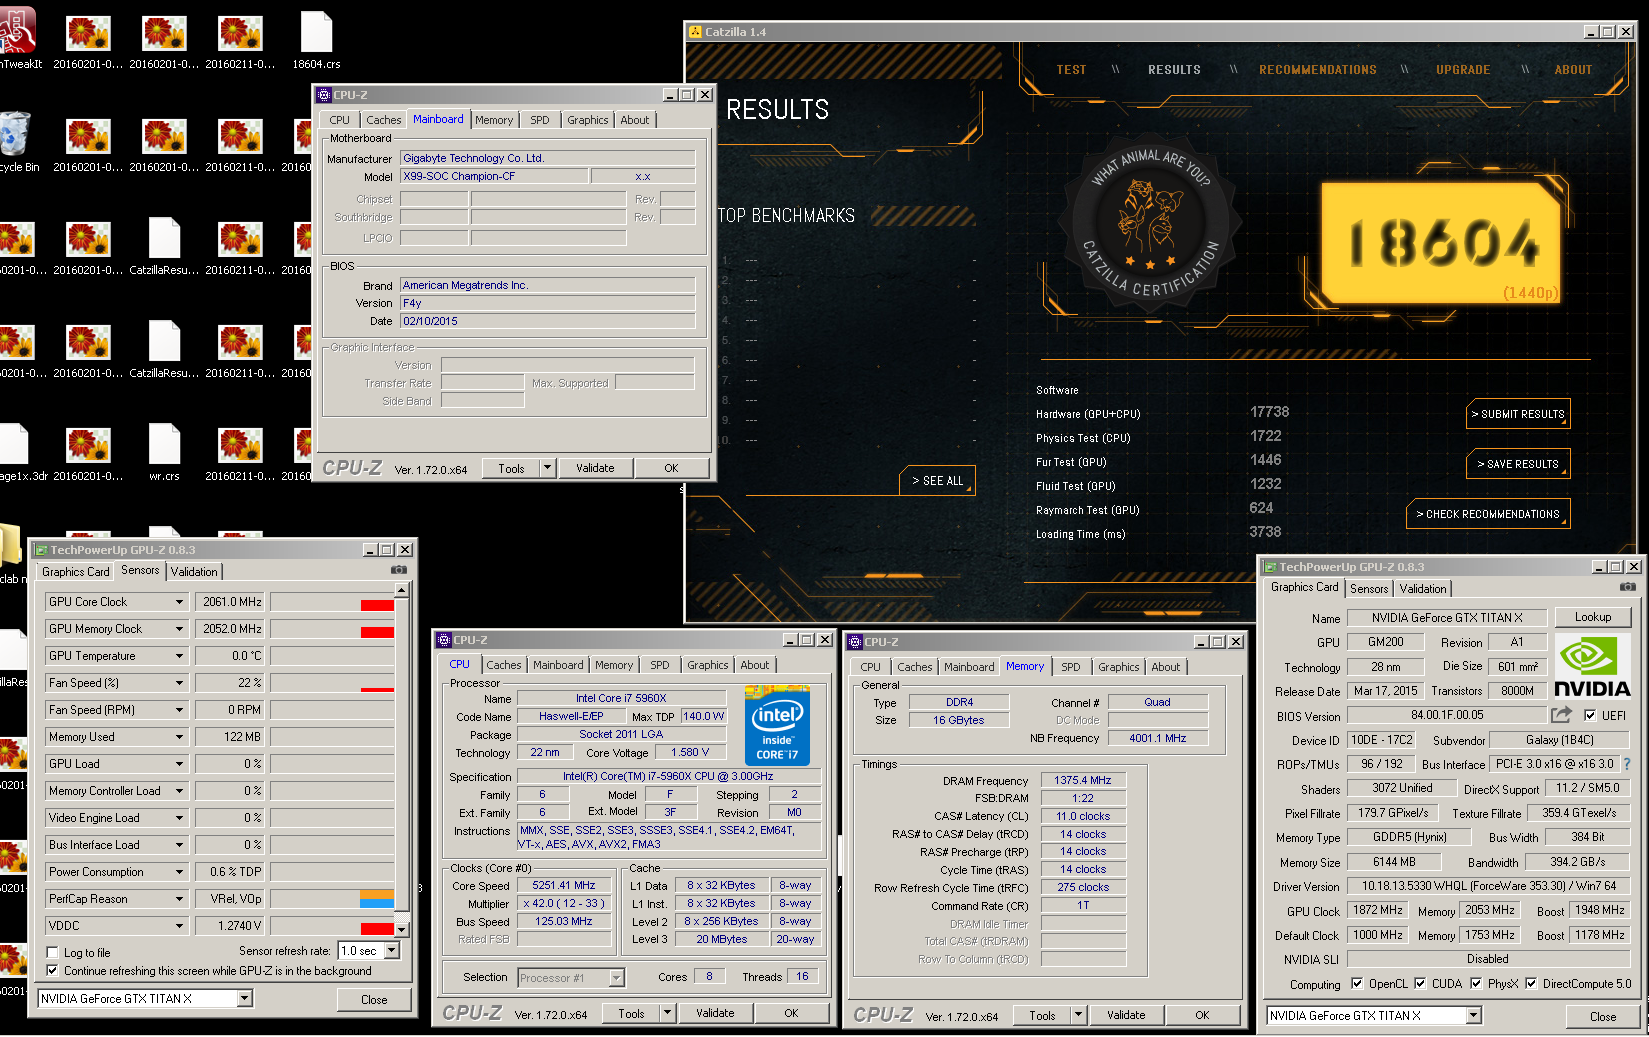Open the Tools dropdown arrow in the CPU-Z Mainboard window
The image size is (1649, 1037).
tap(547, 468)
